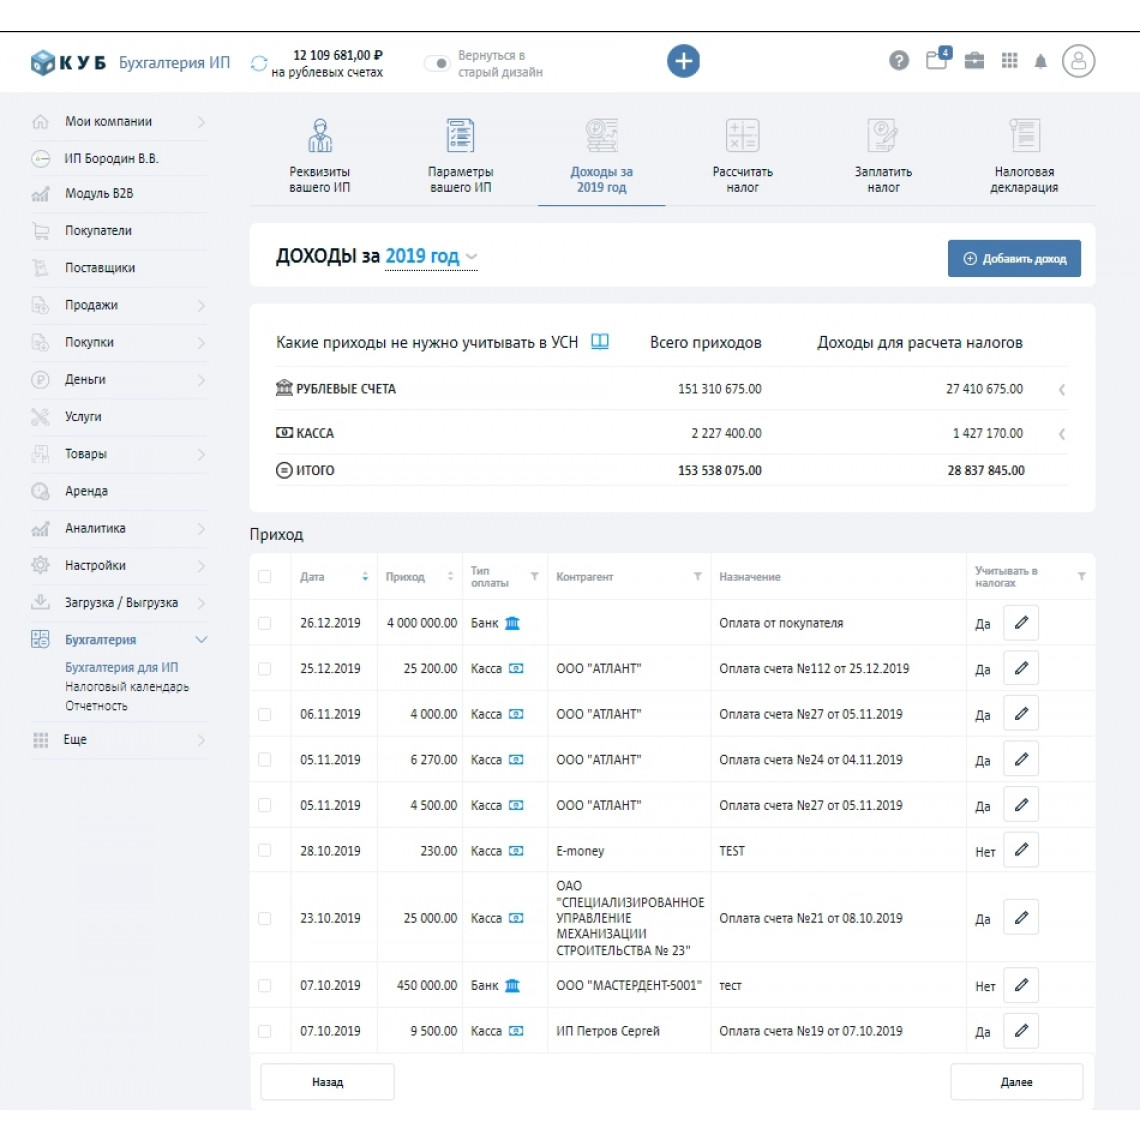Edit the 23.10.2019 income row
The image size is (1140, 1140).
click(x=1021, y=918)
